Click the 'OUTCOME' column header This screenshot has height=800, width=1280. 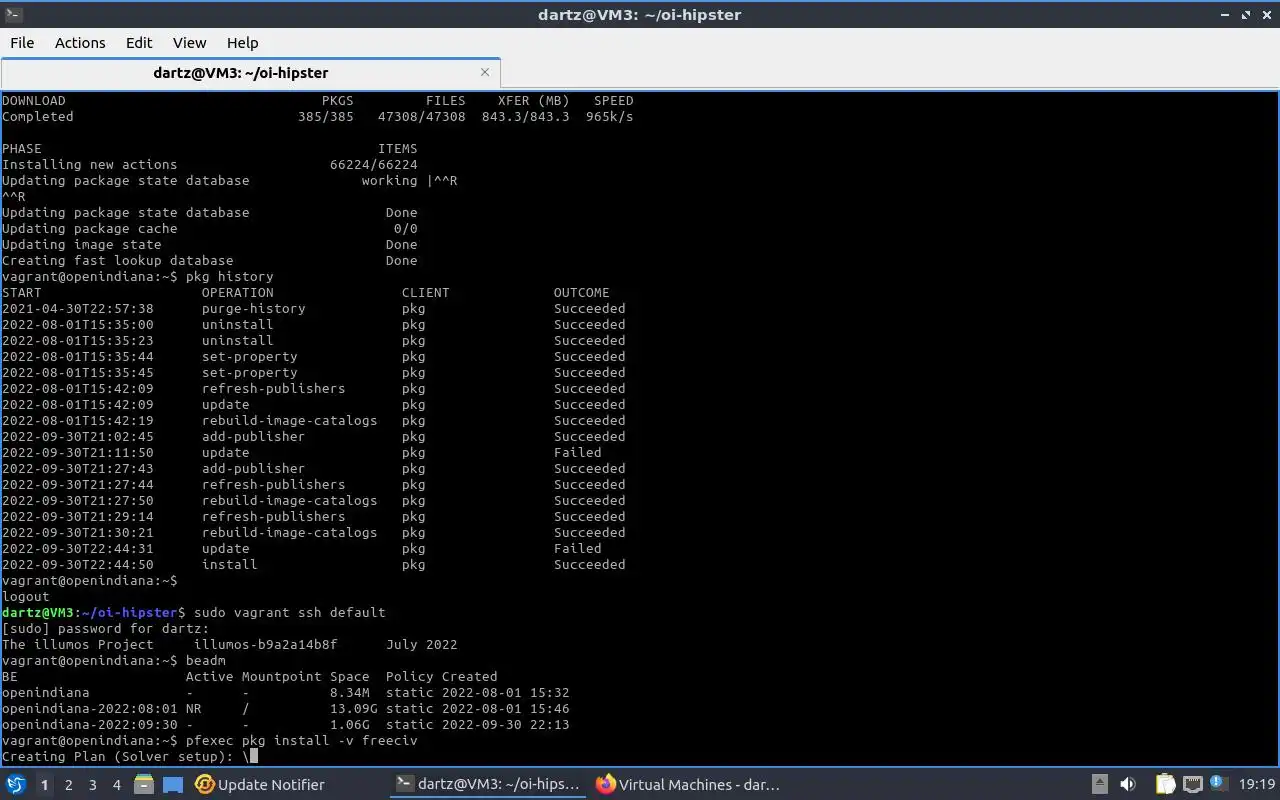point(582,293)
